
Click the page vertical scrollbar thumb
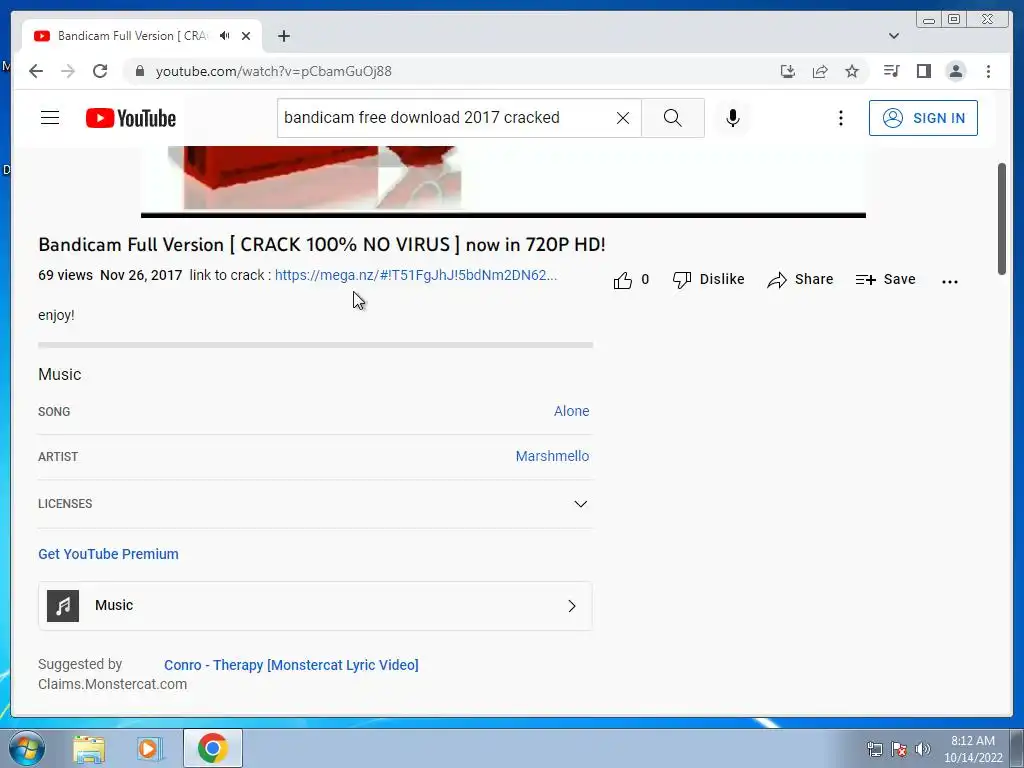(1001, 219)
